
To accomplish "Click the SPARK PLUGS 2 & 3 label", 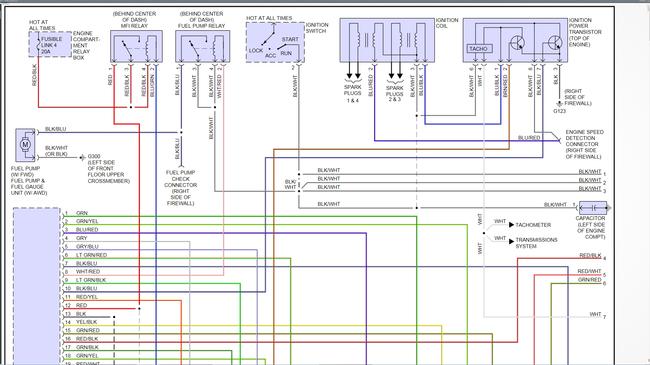I will [x=394, y=94].
